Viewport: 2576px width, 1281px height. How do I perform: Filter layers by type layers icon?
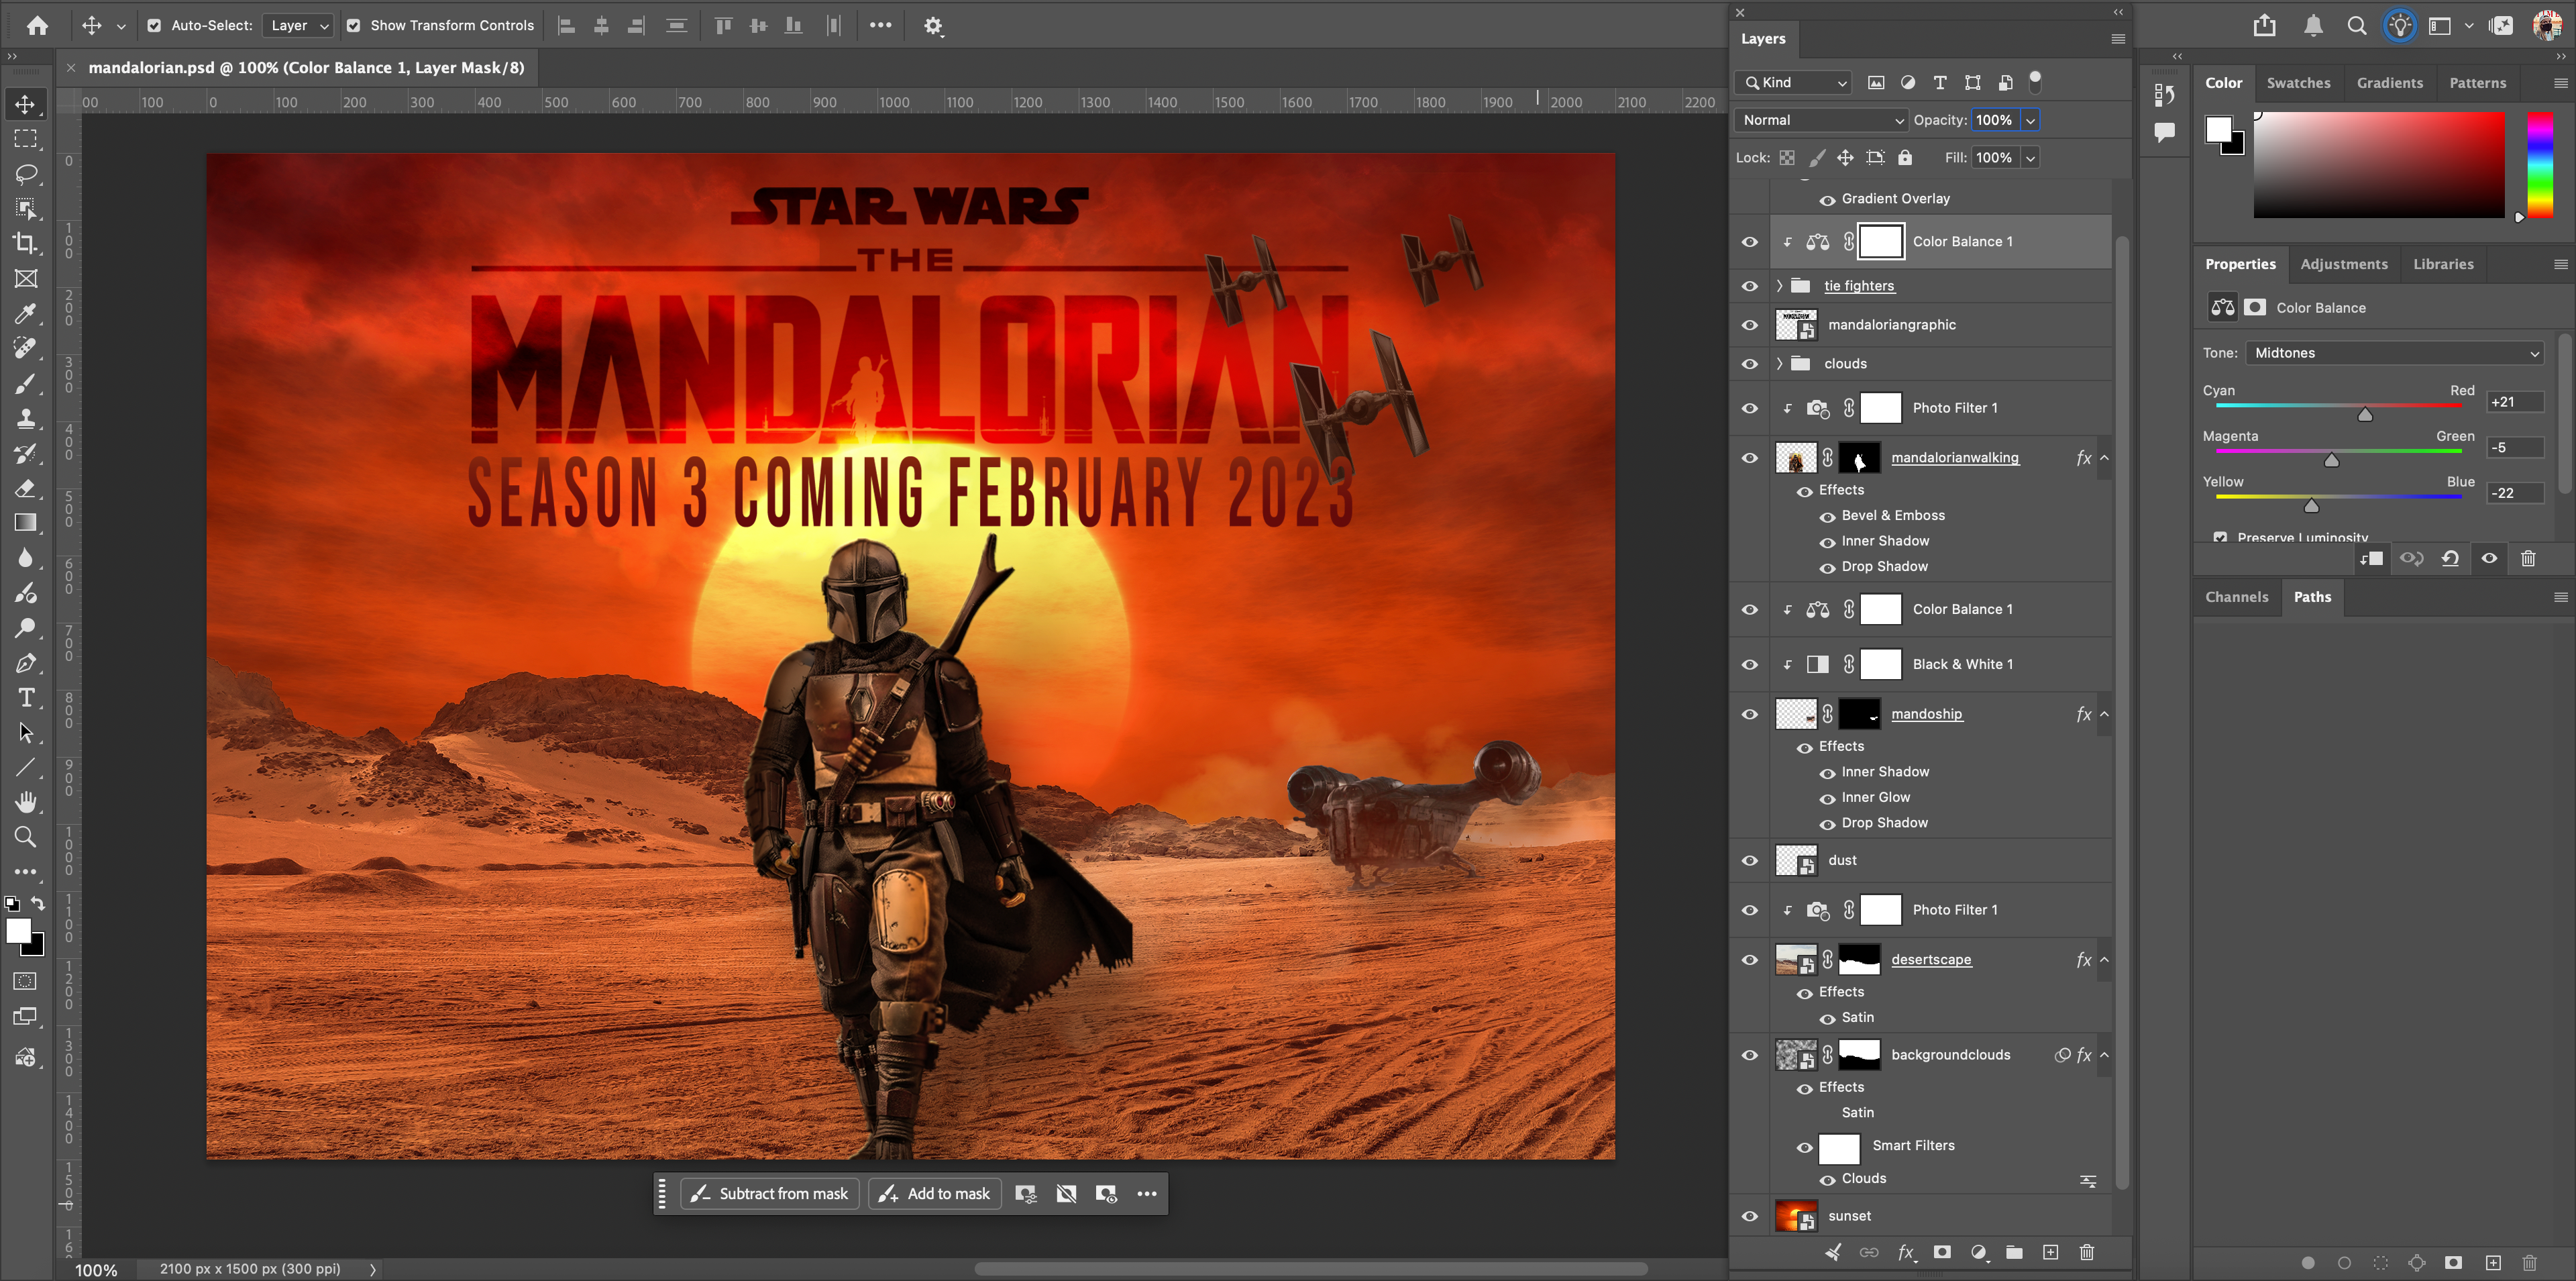(1940, 83)
